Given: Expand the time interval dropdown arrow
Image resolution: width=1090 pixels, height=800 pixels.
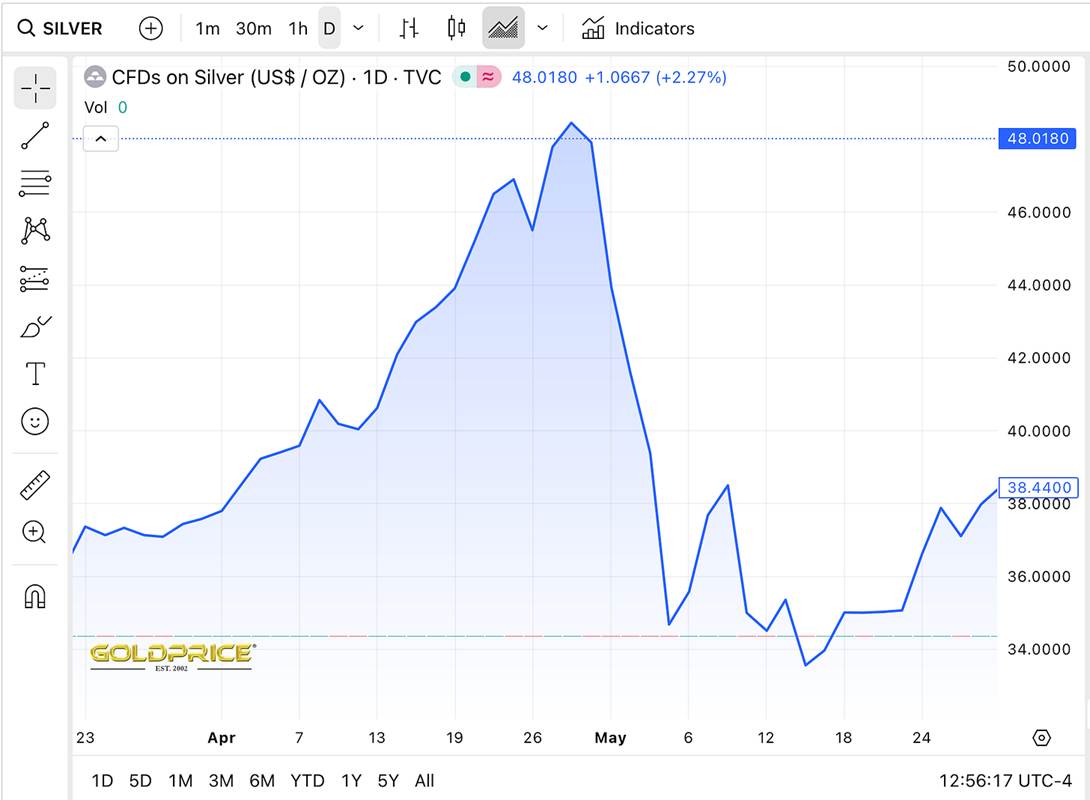Looking at the screenshot, I should coord(359,28).
